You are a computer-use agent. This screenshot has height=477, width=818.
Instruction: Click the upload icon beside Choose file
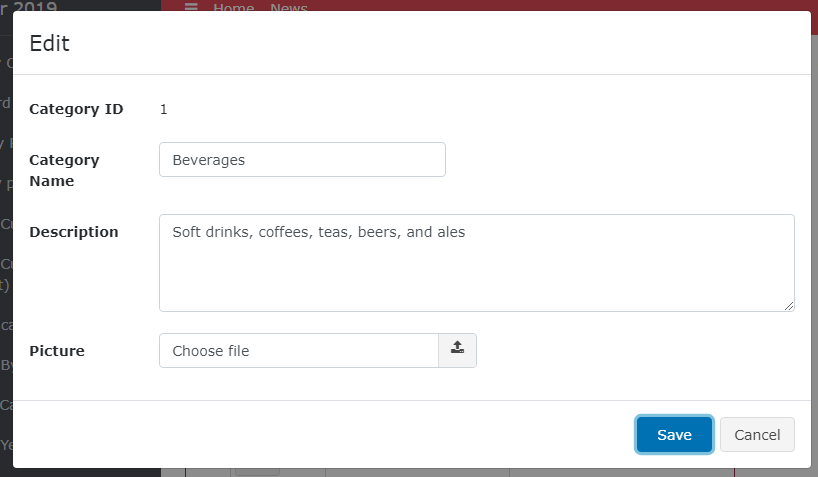pos(458,350)
